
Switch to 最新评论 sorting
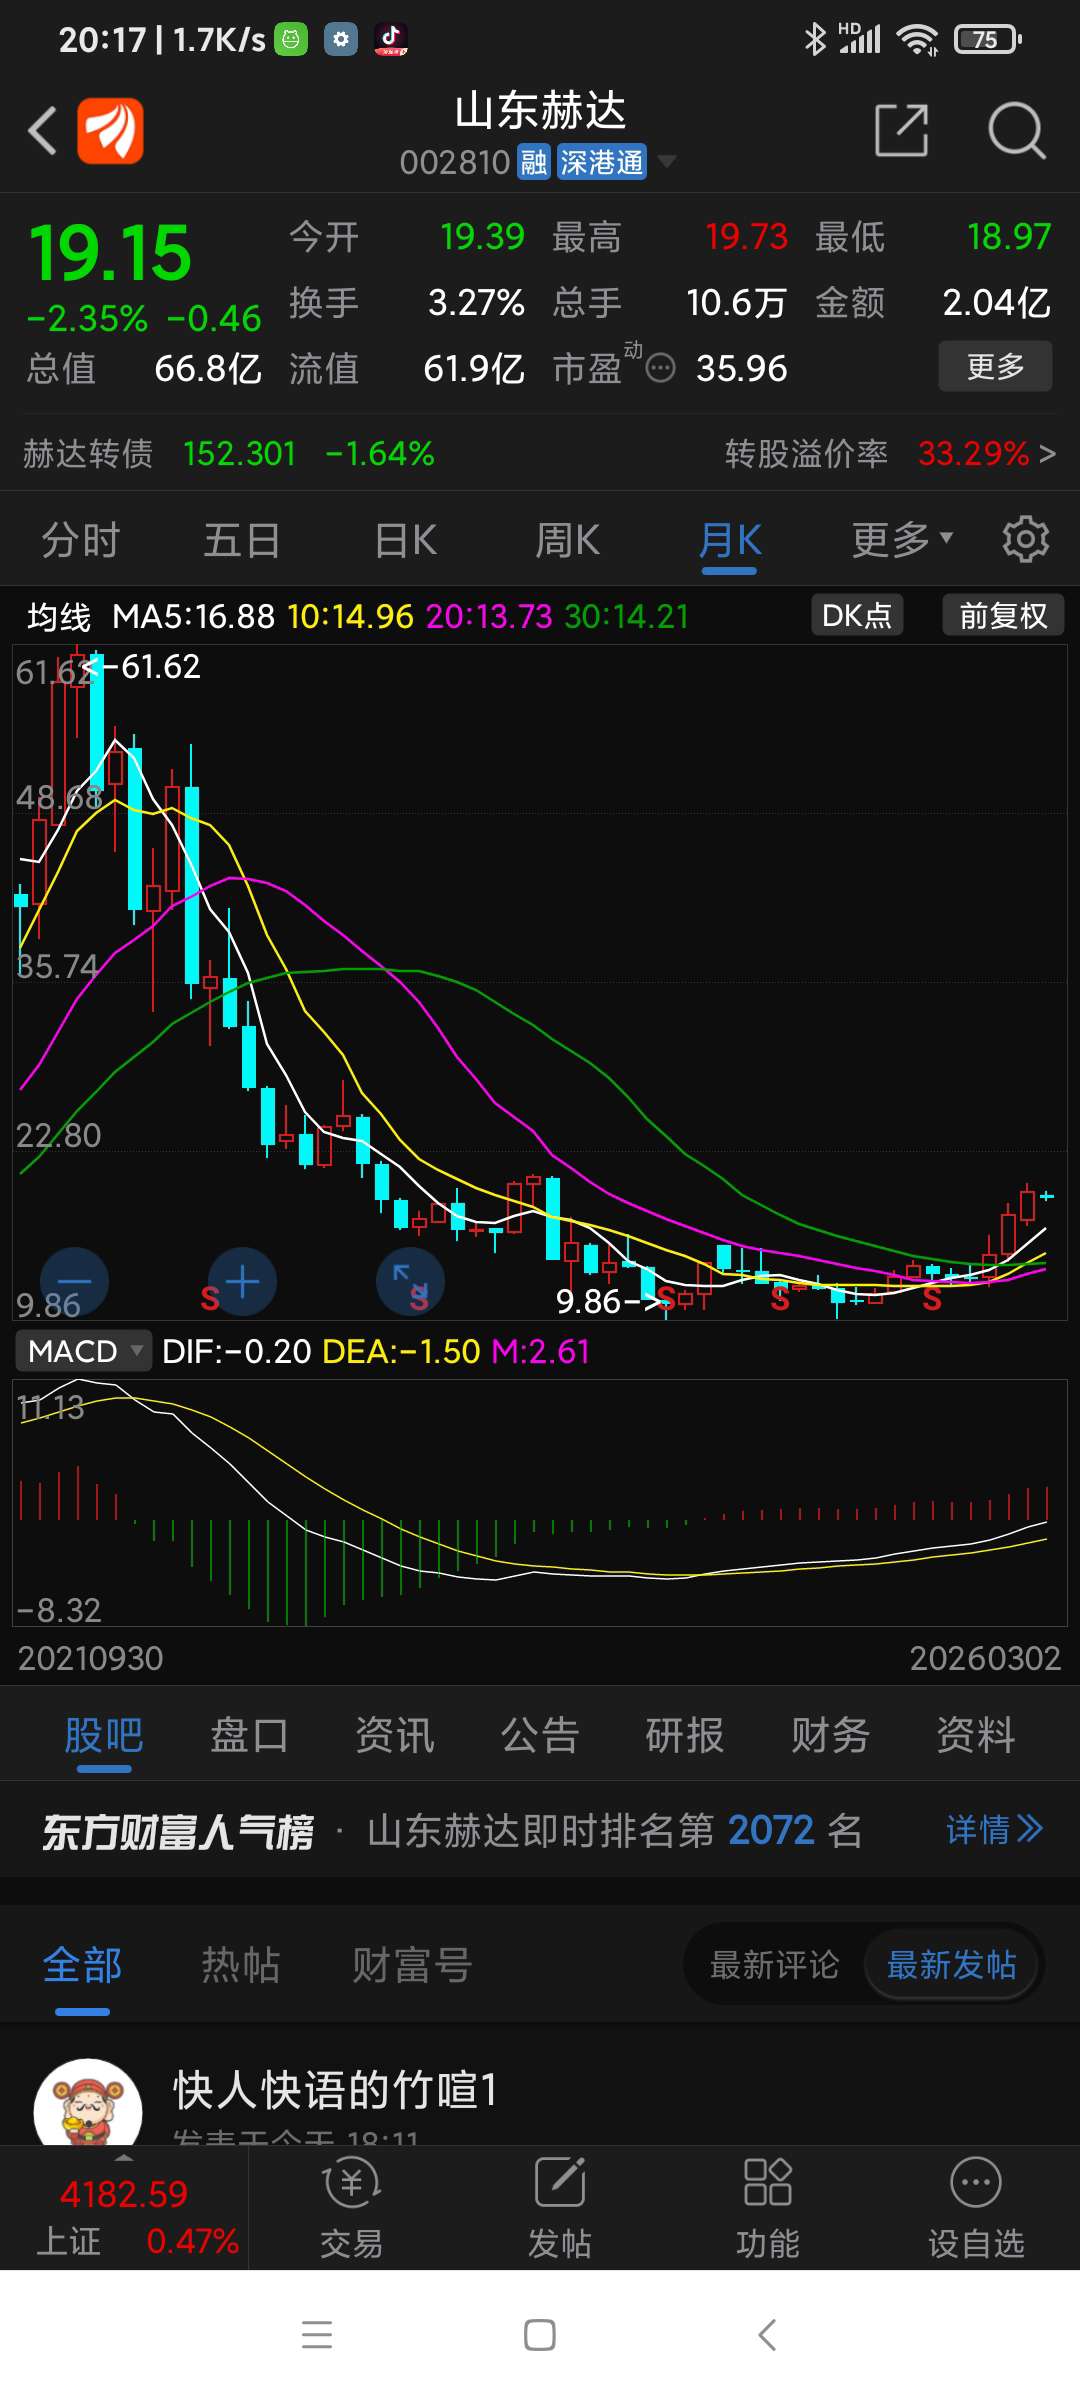775,1965
